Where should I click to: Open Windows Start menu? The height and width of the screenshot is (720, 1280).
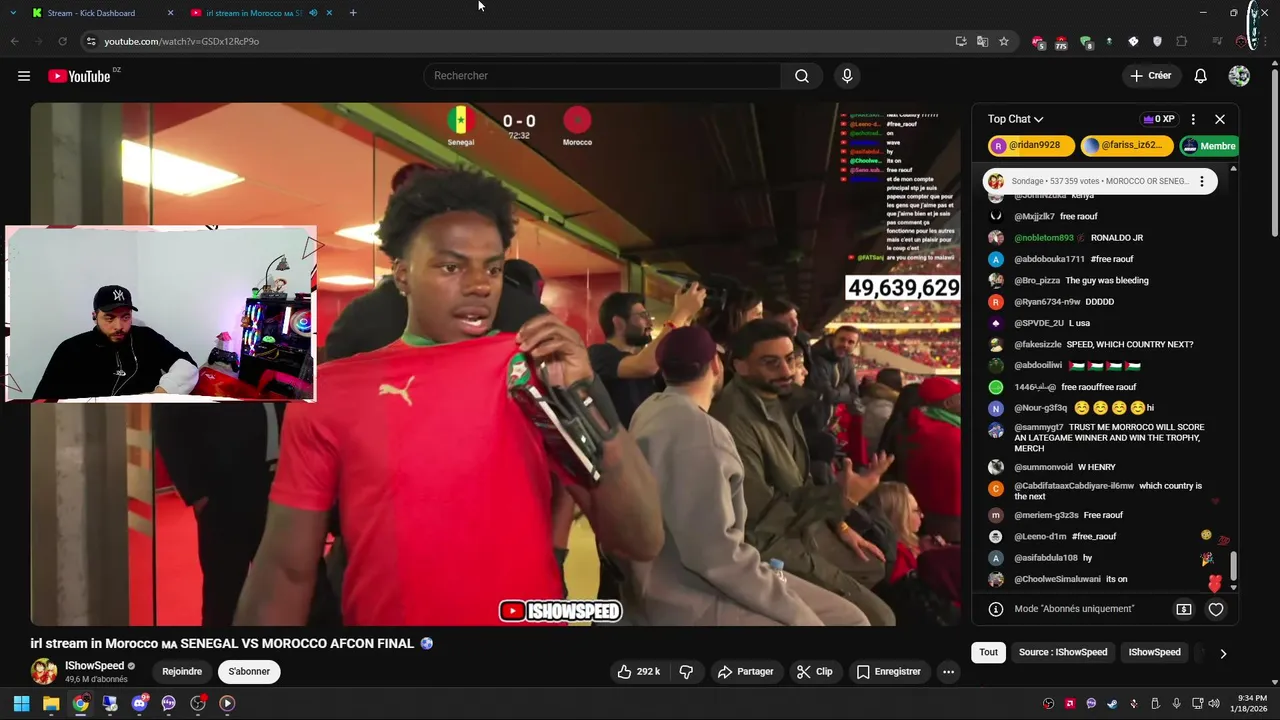pos(21,703)
